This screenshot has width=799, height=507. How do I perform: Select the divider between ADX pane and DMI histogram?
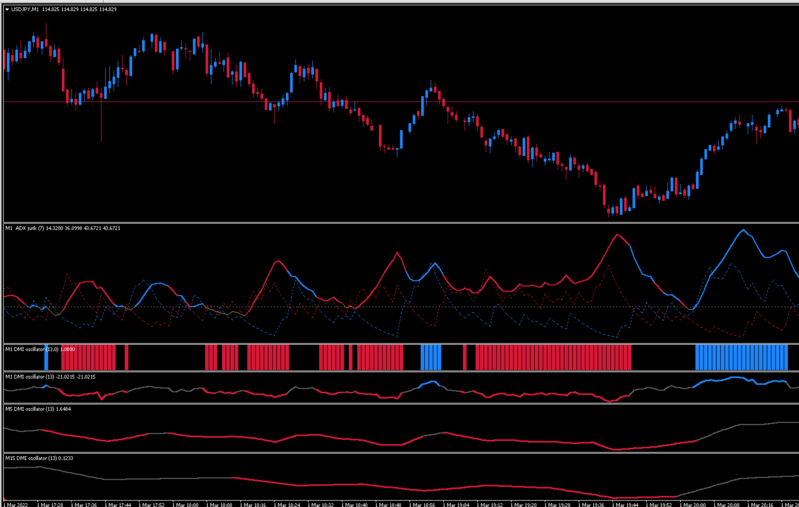[401, 343]
